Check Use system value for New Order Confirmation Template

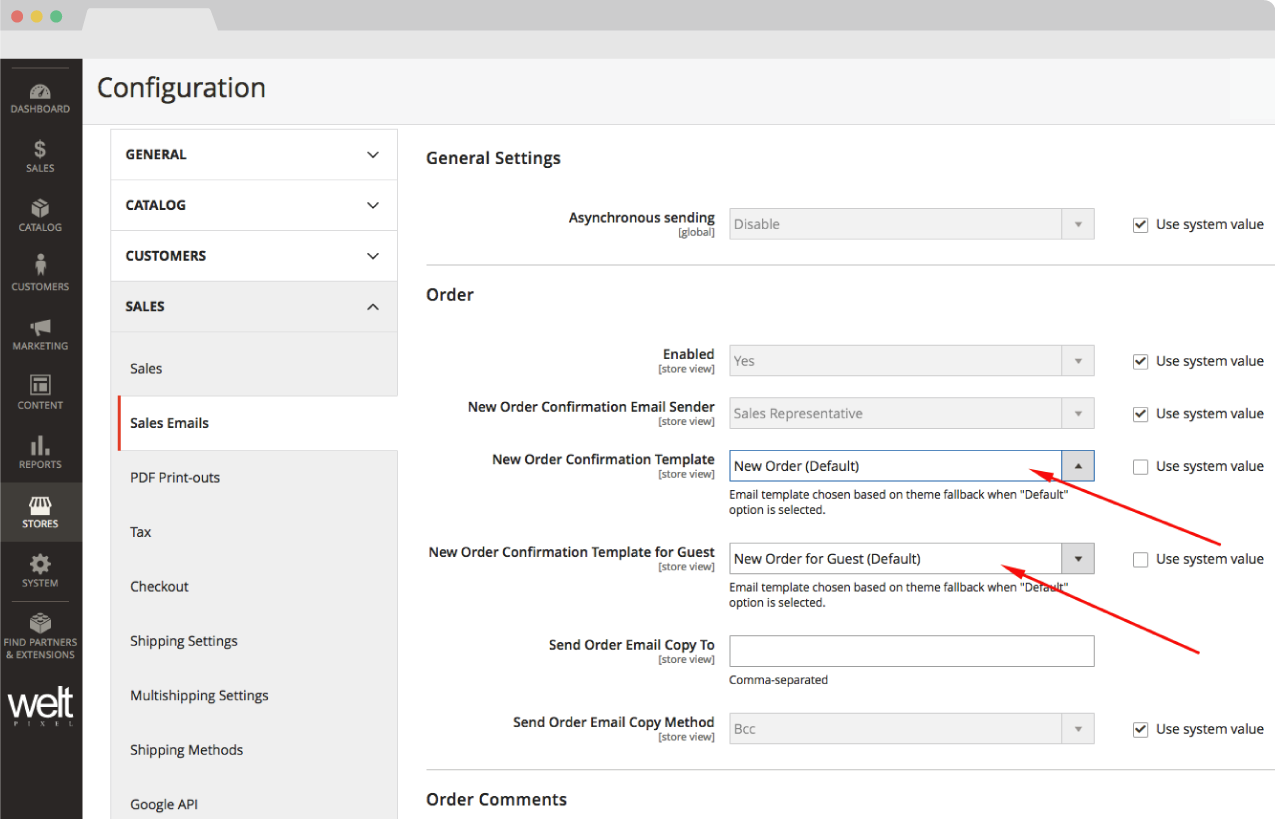1140,467
